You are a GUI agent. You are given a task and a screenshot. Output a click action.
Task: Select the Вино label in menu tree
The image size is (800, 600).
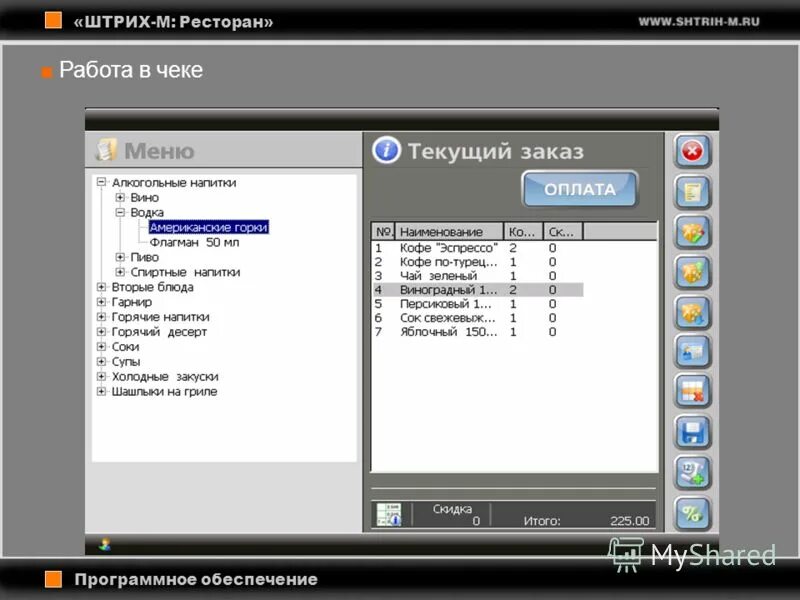pos(144,197)
